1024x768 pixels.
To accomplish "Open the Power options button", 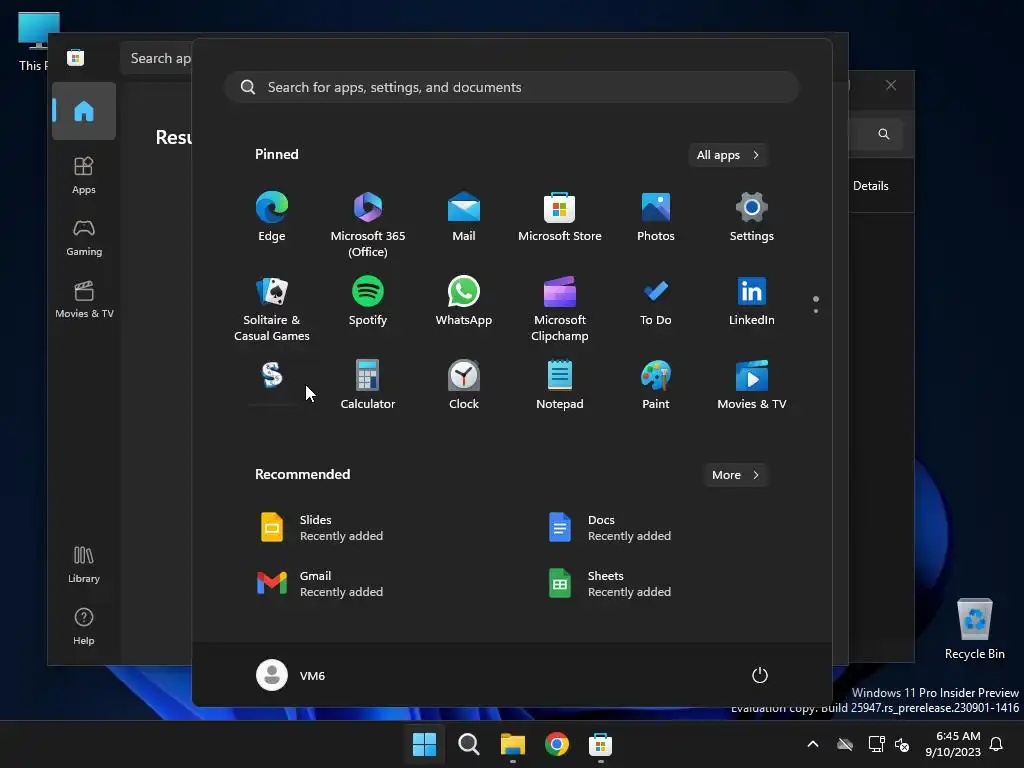I will pyautogui.click(x=760, y=675).
